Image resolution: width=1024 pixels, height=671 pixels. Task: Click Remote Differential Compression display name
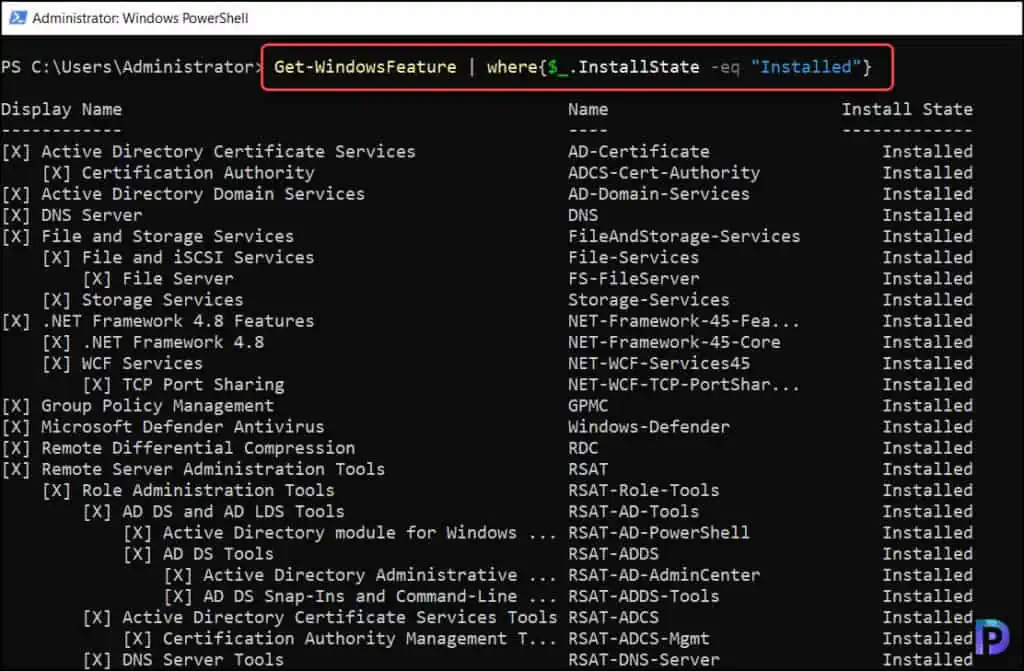click(x=198, y=448)
